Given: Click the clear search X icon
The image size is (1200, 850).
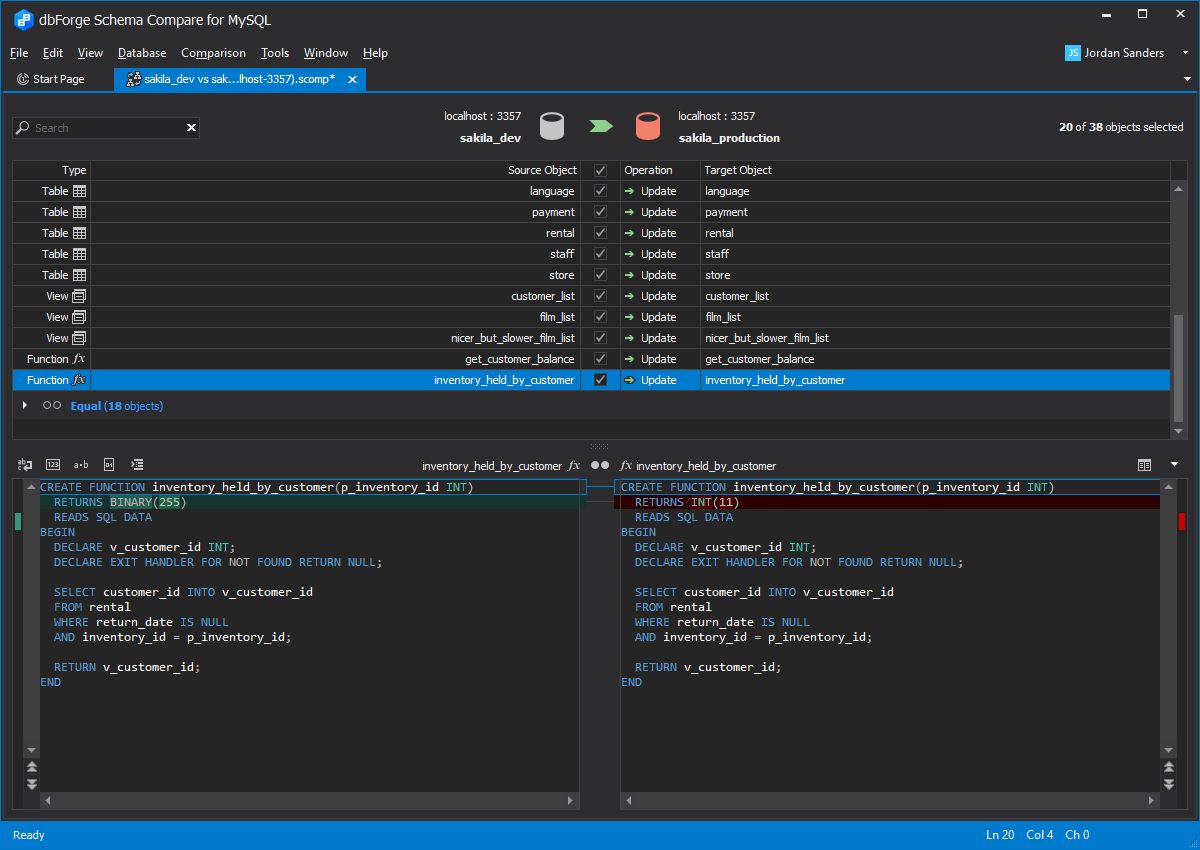Looking at the screenshot, I should click(191, 128).
